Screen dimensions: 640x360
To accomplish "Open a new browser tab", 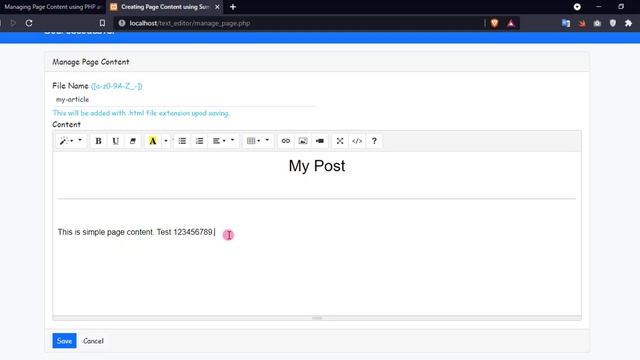I will (x=233, y=7).
